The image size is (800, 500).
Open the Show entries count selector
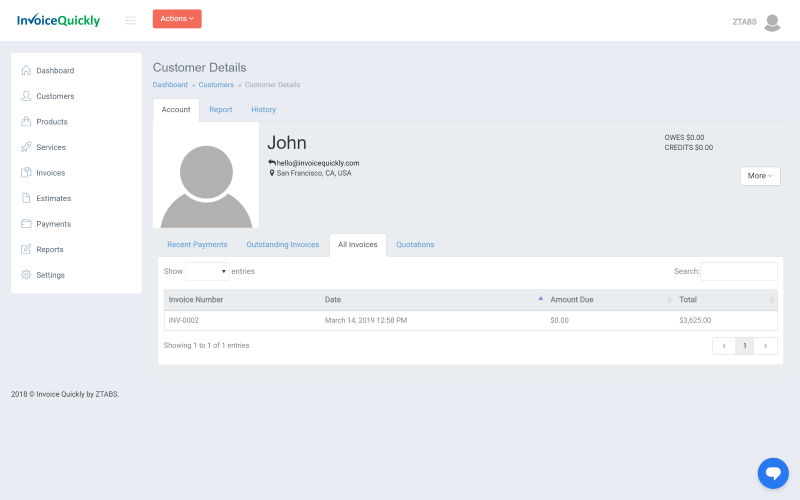[207, 271]
